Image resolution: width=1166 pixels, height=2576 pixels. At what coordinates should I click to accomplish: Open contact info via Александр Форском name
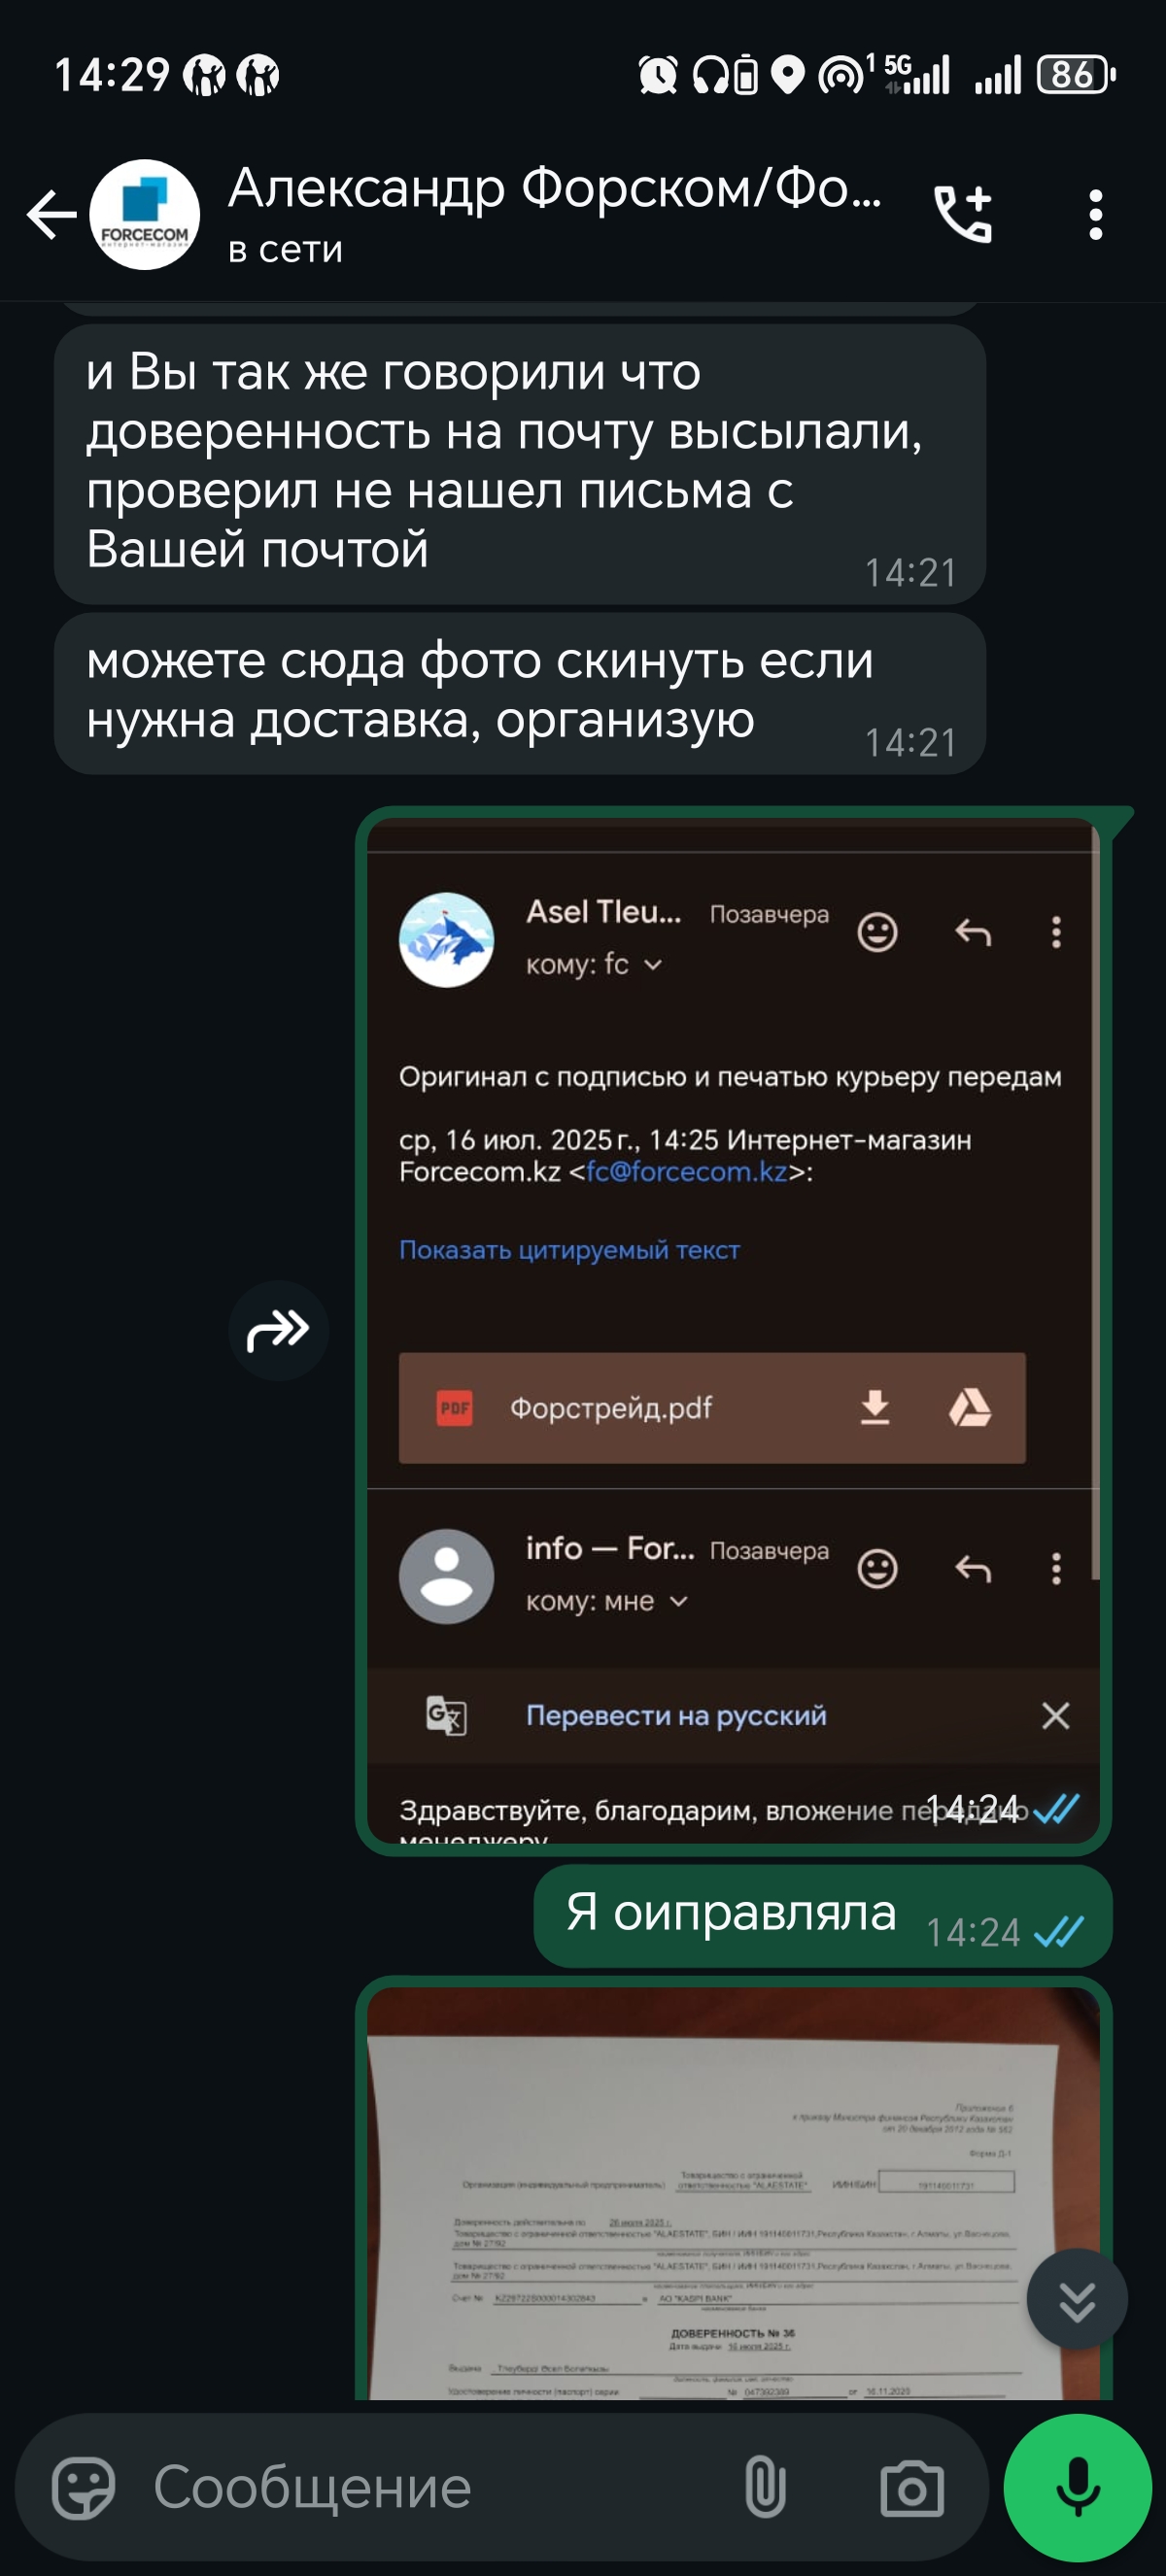coord(555,188)
